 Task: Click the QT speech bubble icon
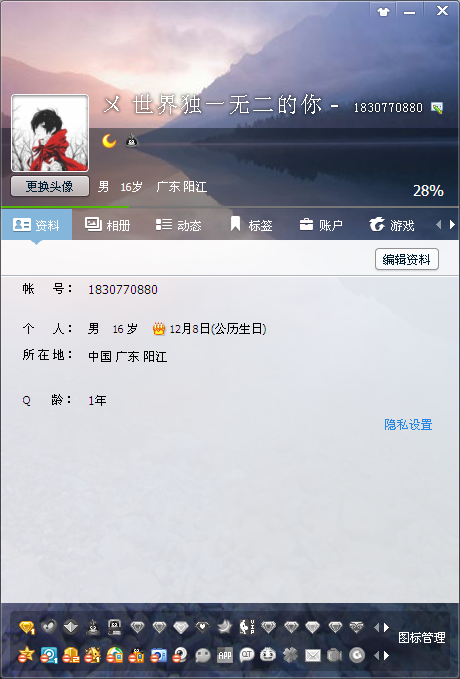247,655
